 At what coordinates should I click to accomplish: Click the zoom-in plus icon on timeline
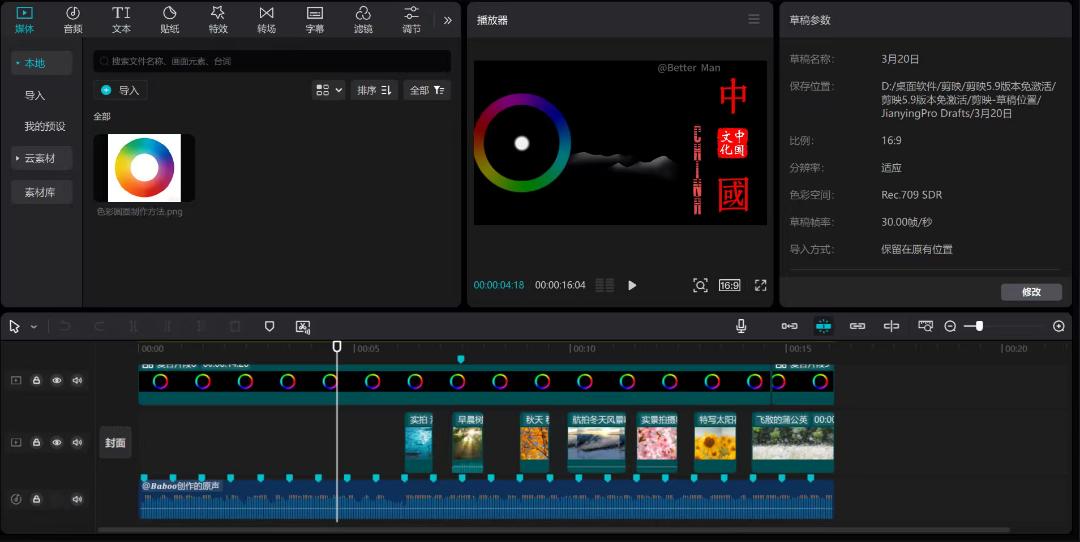[x=1059, y=326]
